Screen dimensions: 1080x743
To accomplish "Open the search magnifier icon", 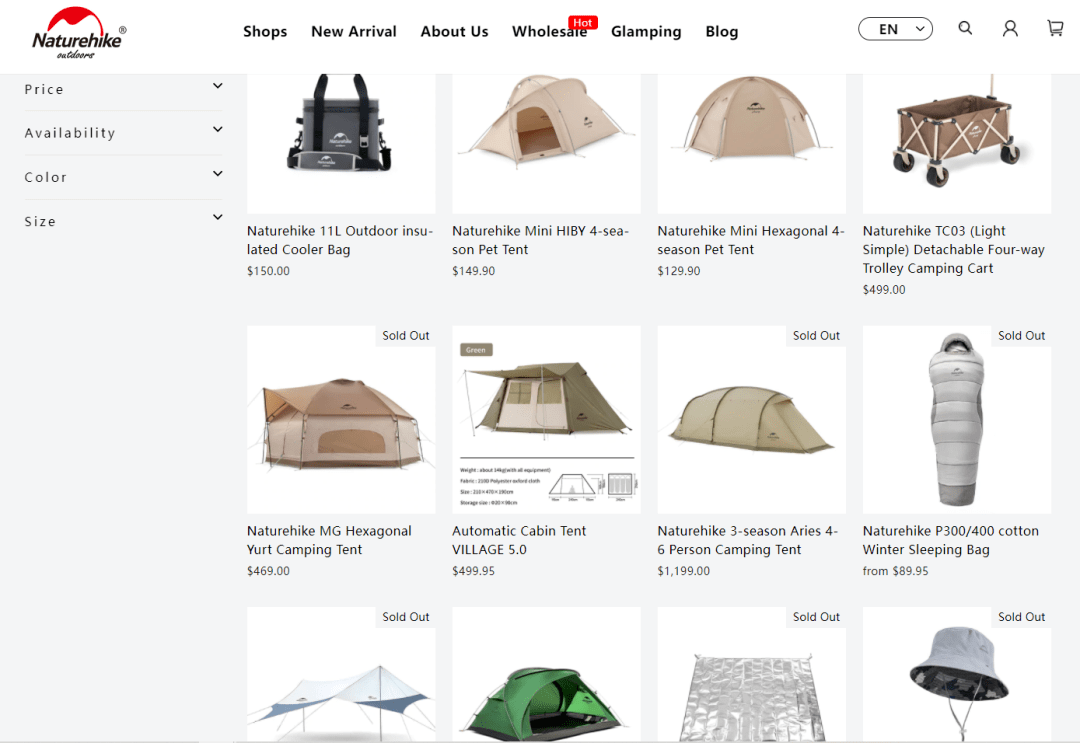I will pyautogui.click(x=965, y=29).
